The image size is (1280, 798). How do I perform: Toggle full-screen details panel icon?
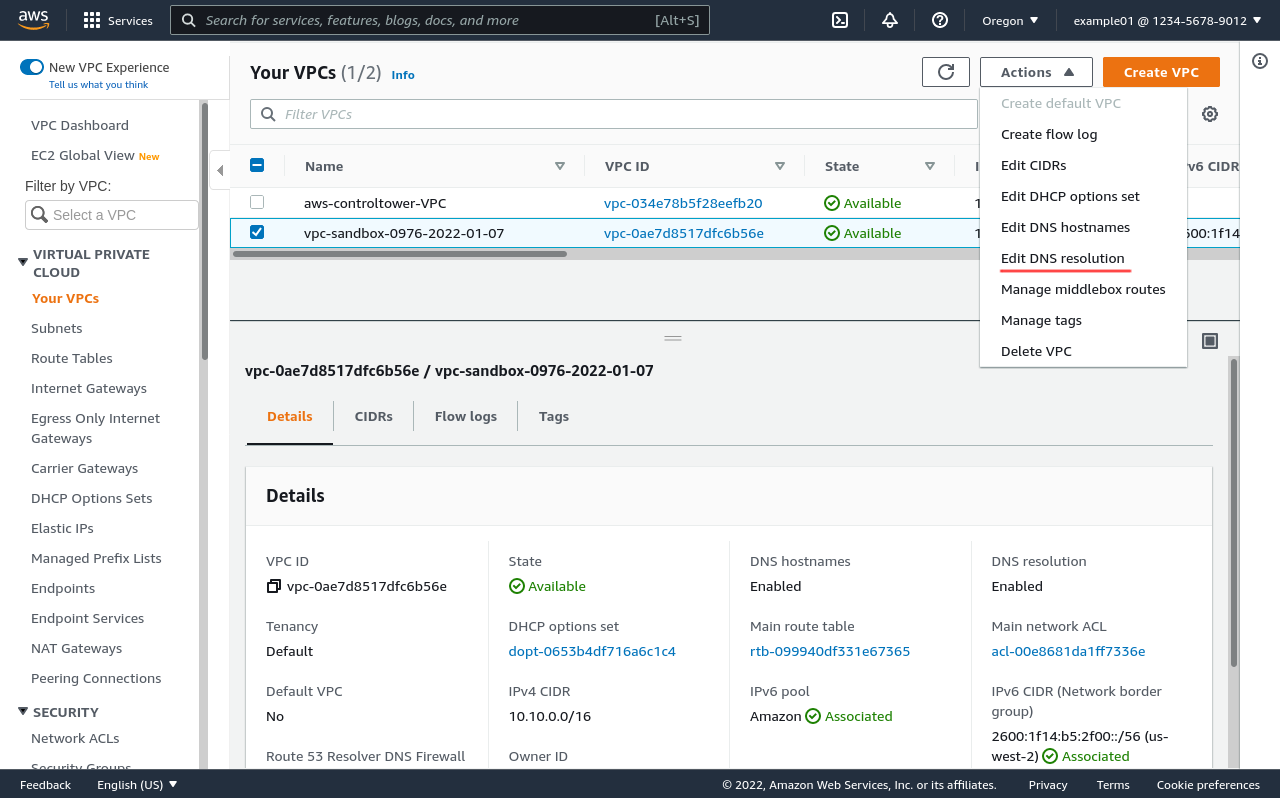point(1210,341)
